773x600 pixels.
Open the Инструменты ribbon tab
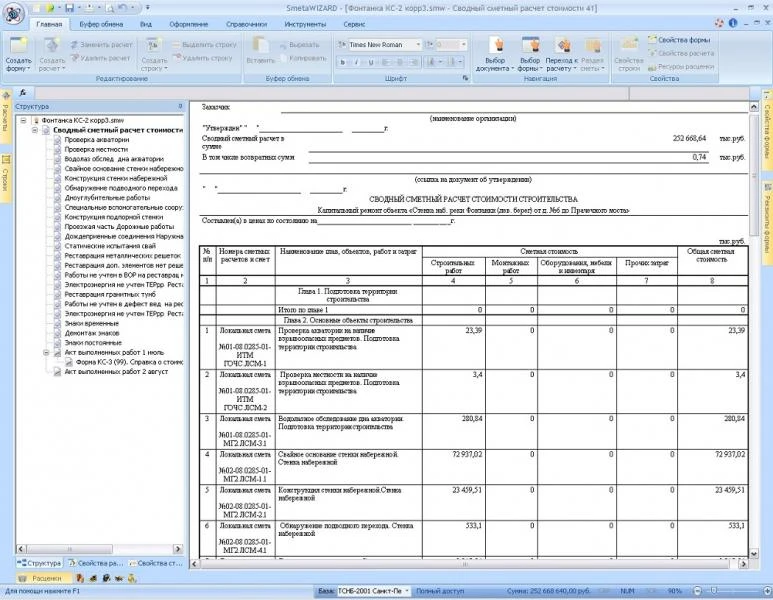point(305,24)
